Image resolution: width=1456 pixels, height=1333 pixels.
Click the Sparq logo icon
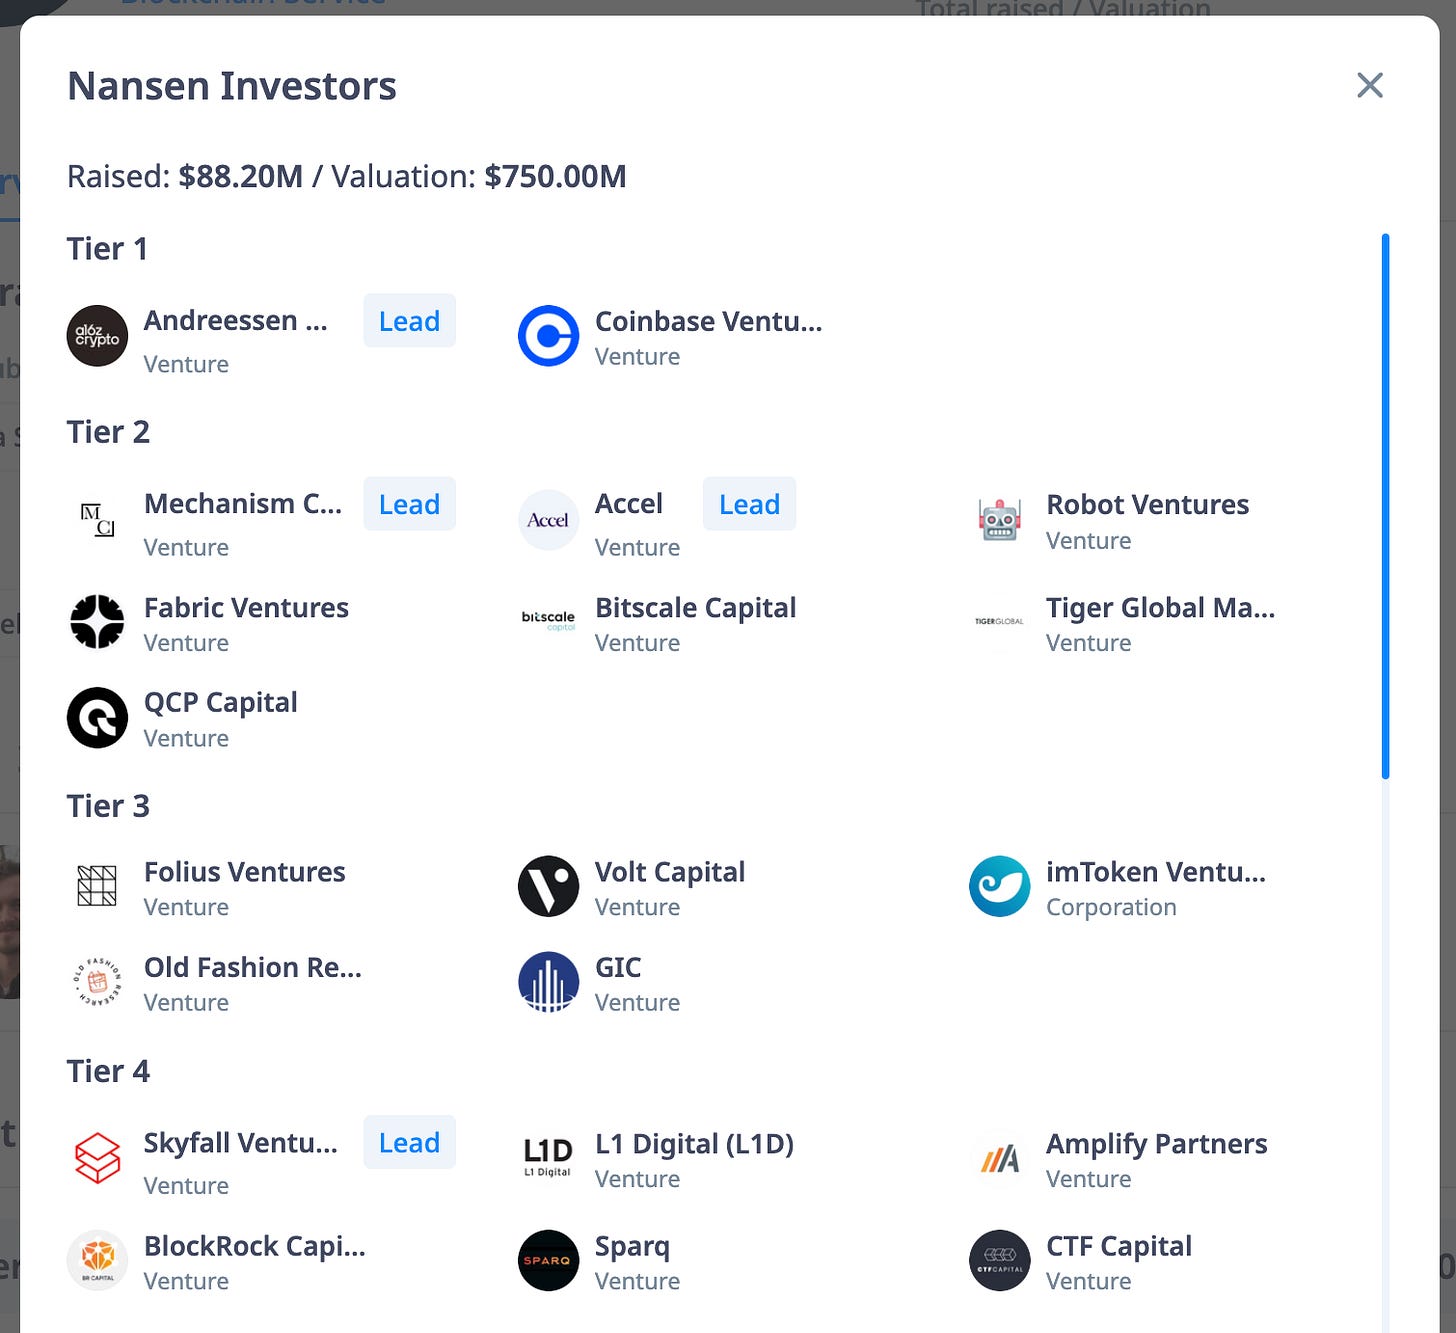point(548,1260)
